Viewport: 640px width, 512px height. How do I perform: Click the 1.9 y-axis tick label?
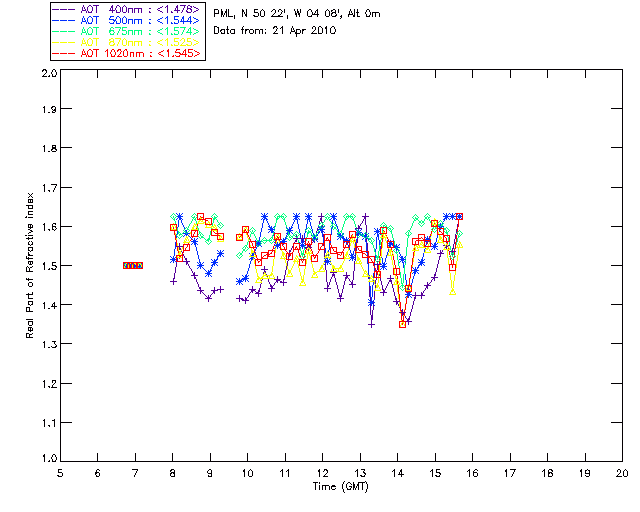coord(49,109)
